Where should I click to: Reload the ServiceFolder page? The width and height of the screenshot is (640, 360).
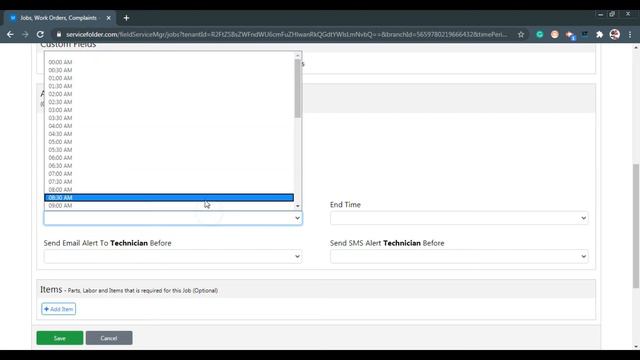pos(40,35)
